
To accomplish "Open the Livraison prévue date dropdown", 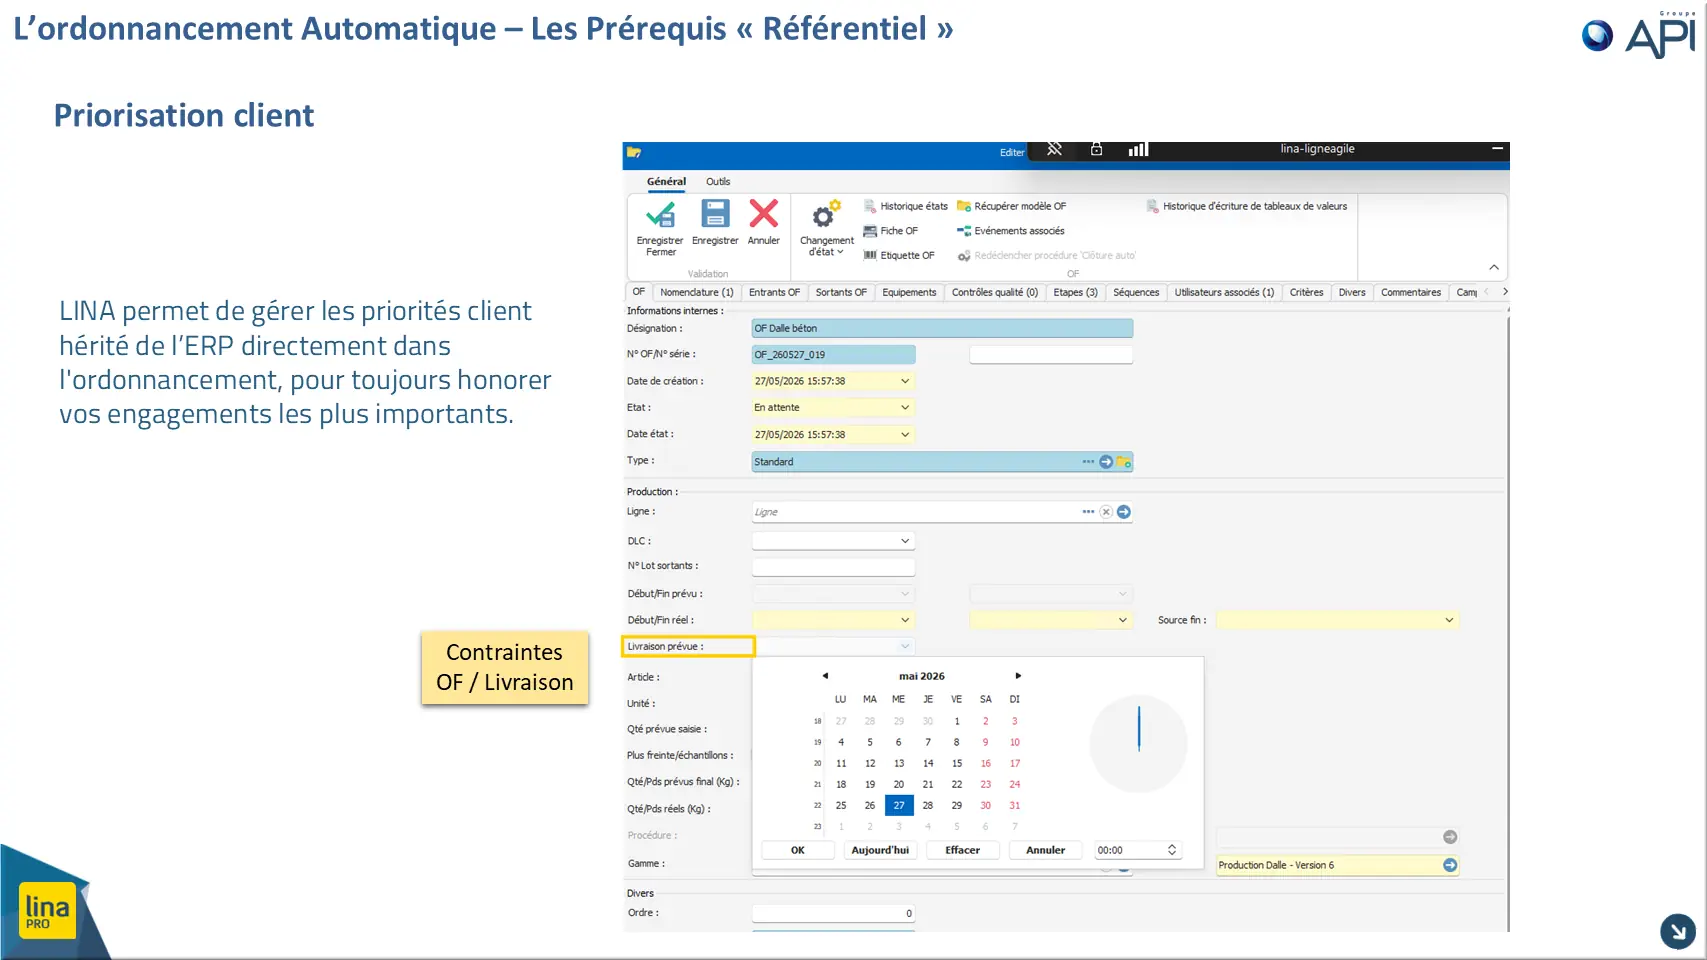I will click(905, 646).
